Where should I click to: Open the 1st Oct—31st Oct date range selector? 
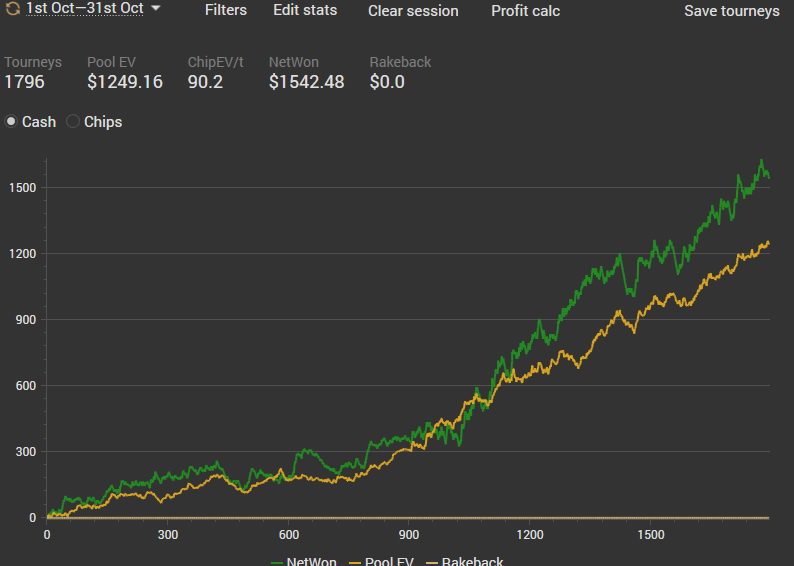click(84, 9)
